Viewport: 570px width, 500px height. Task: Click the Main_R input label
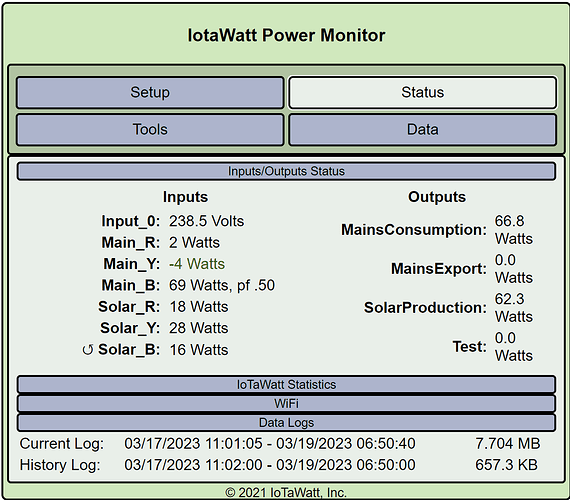point(131,243)
